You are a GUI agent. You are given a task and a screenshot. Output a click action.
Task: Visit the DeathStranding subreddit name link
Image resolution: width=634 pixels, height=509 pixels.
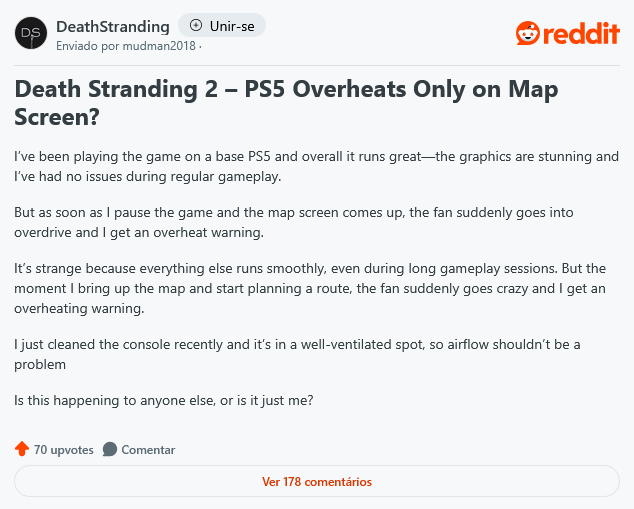113,27
